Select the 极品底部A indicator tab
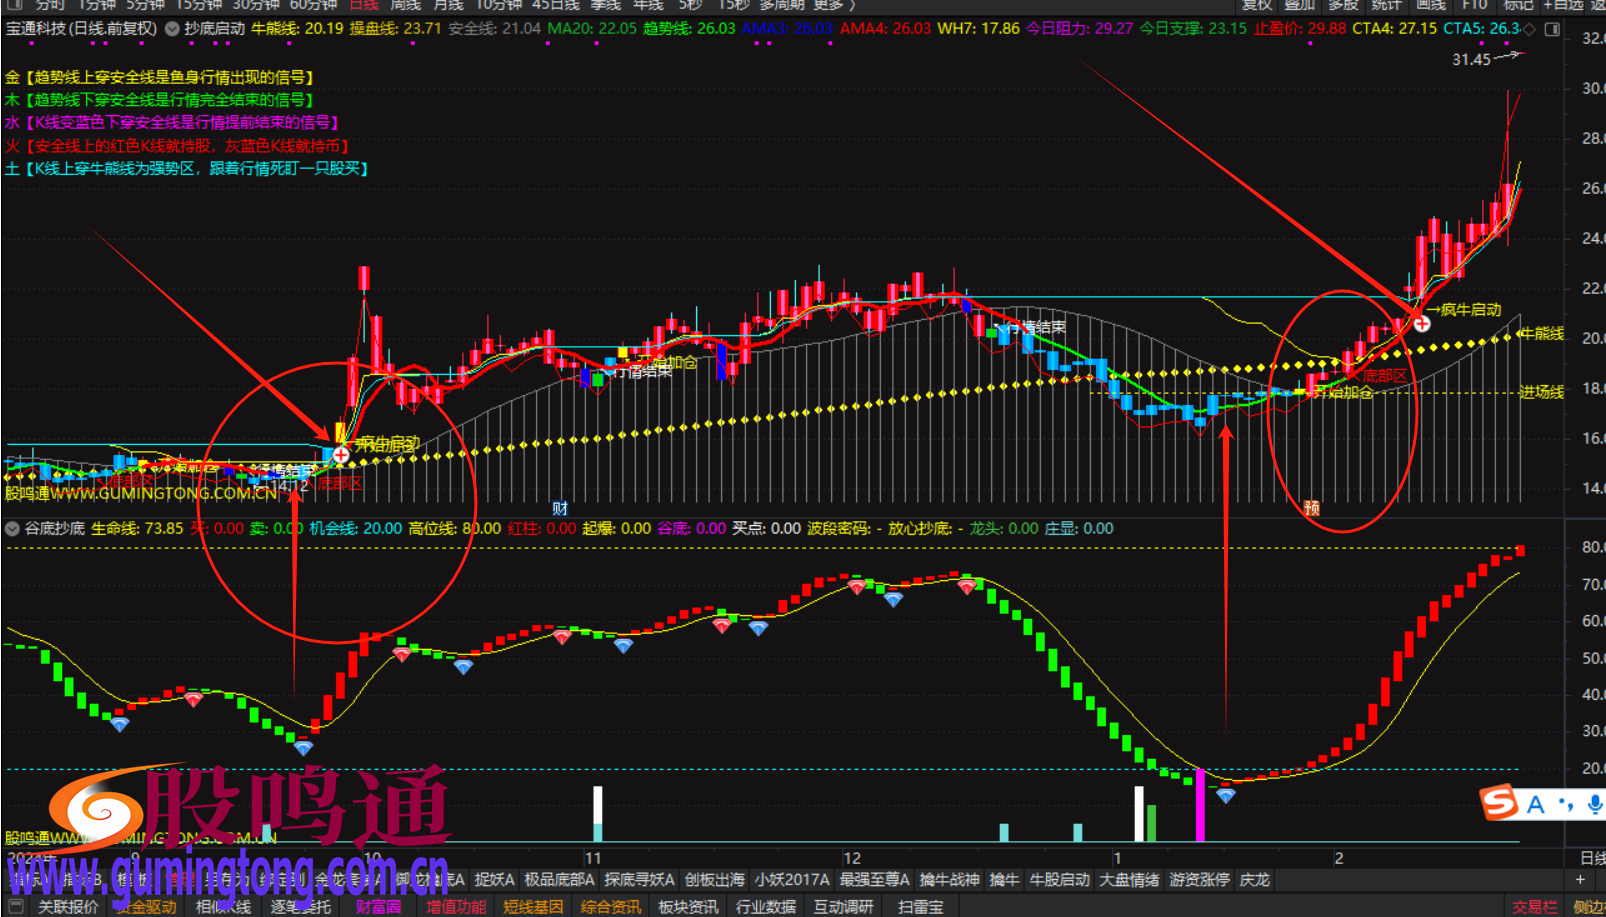Screen dimensions: 1606x917 point(559,880)
